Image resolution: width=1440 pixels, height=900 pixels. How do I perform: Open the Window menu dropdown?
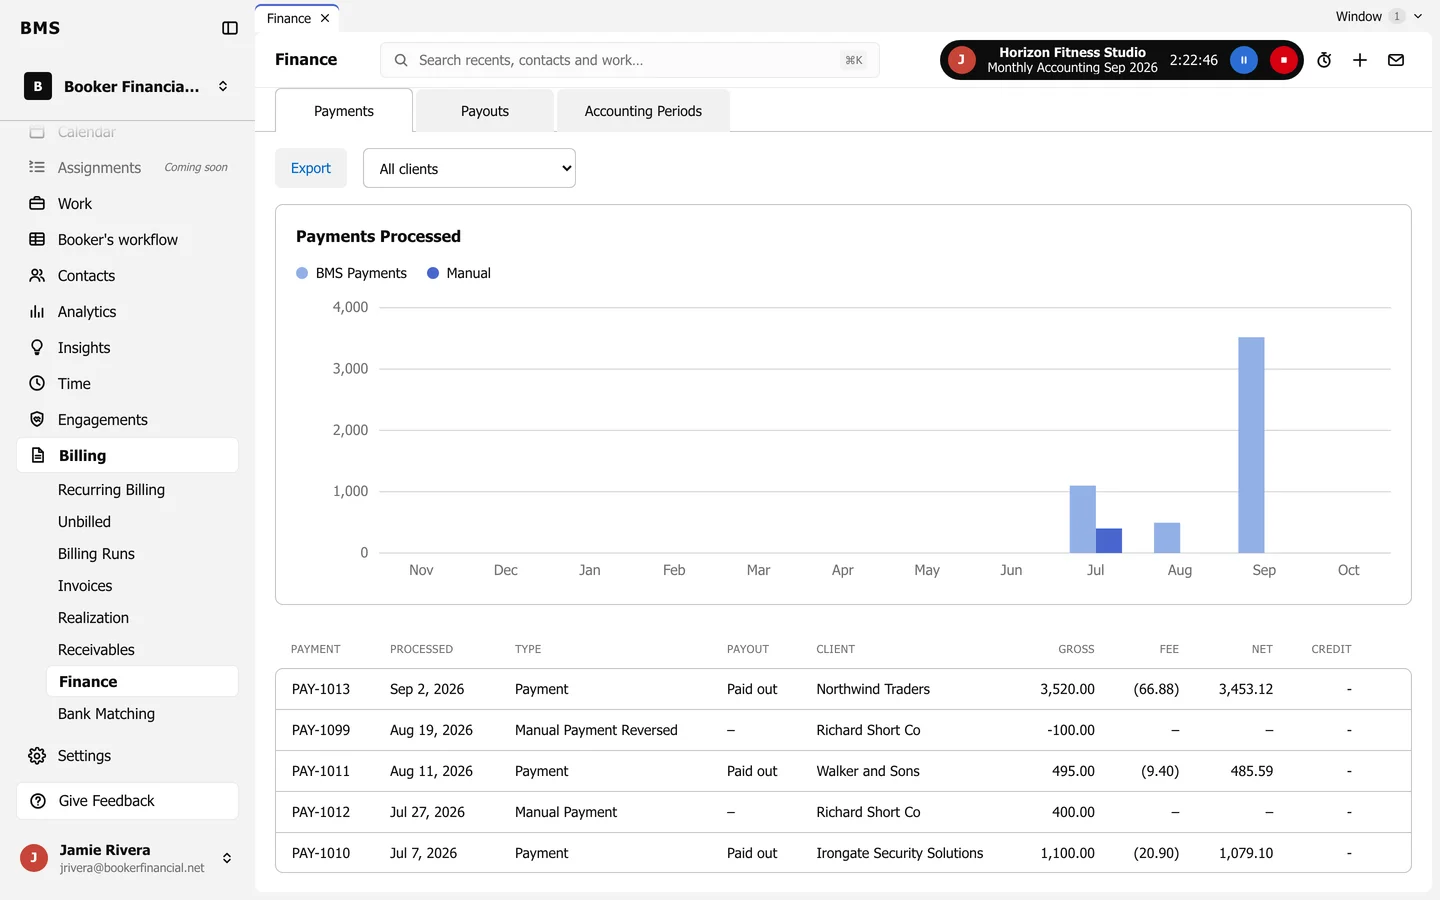[x=1379, y=16]
